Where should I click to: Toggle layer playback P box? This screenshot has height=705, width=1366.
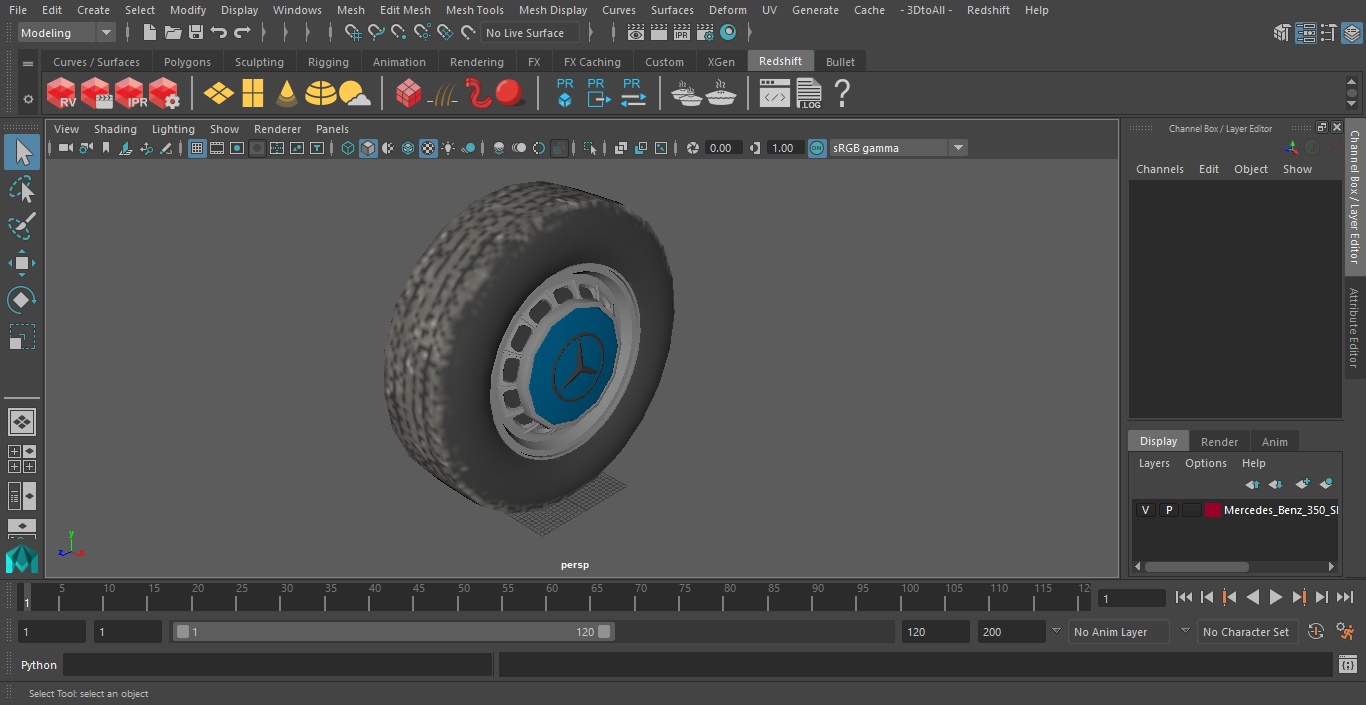(1168, 510)
